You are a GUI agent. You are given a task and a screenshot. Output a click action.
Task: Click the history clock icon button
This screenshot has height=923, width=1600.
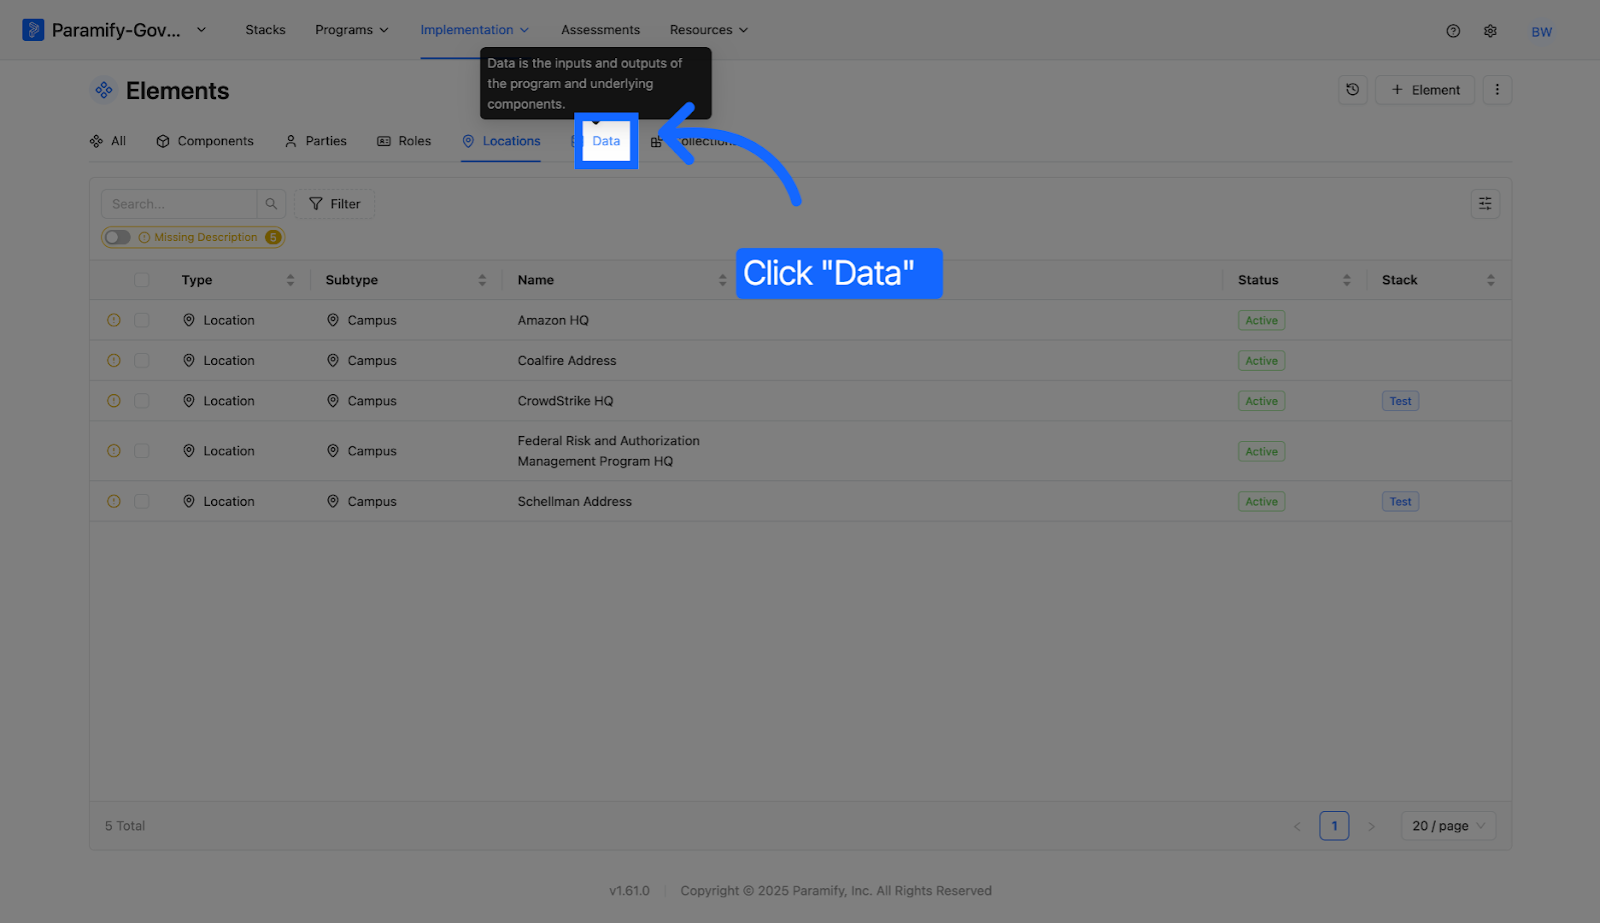[x=1352, y=90]
